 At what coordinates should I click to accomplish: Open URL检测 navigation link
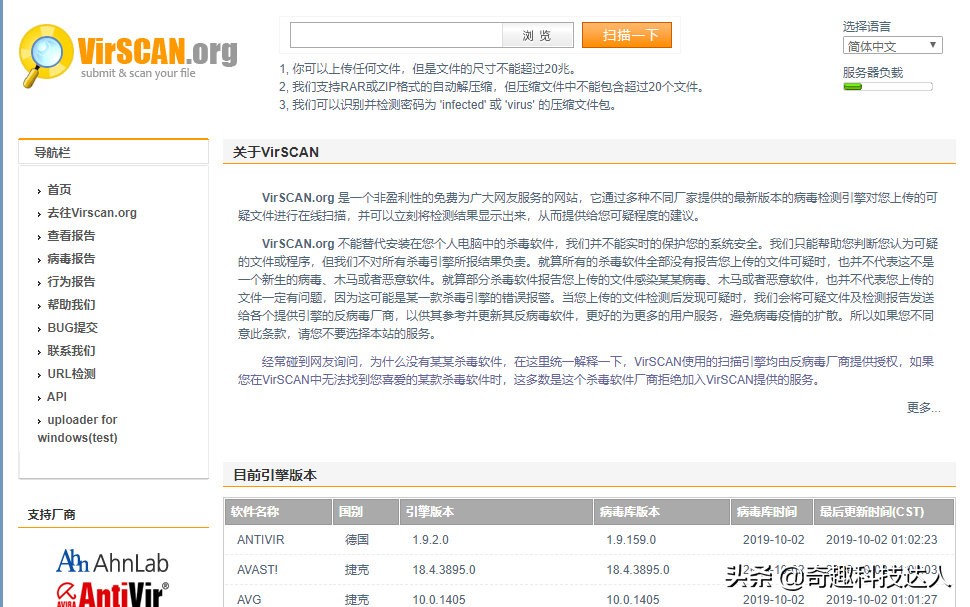[71, 374]
